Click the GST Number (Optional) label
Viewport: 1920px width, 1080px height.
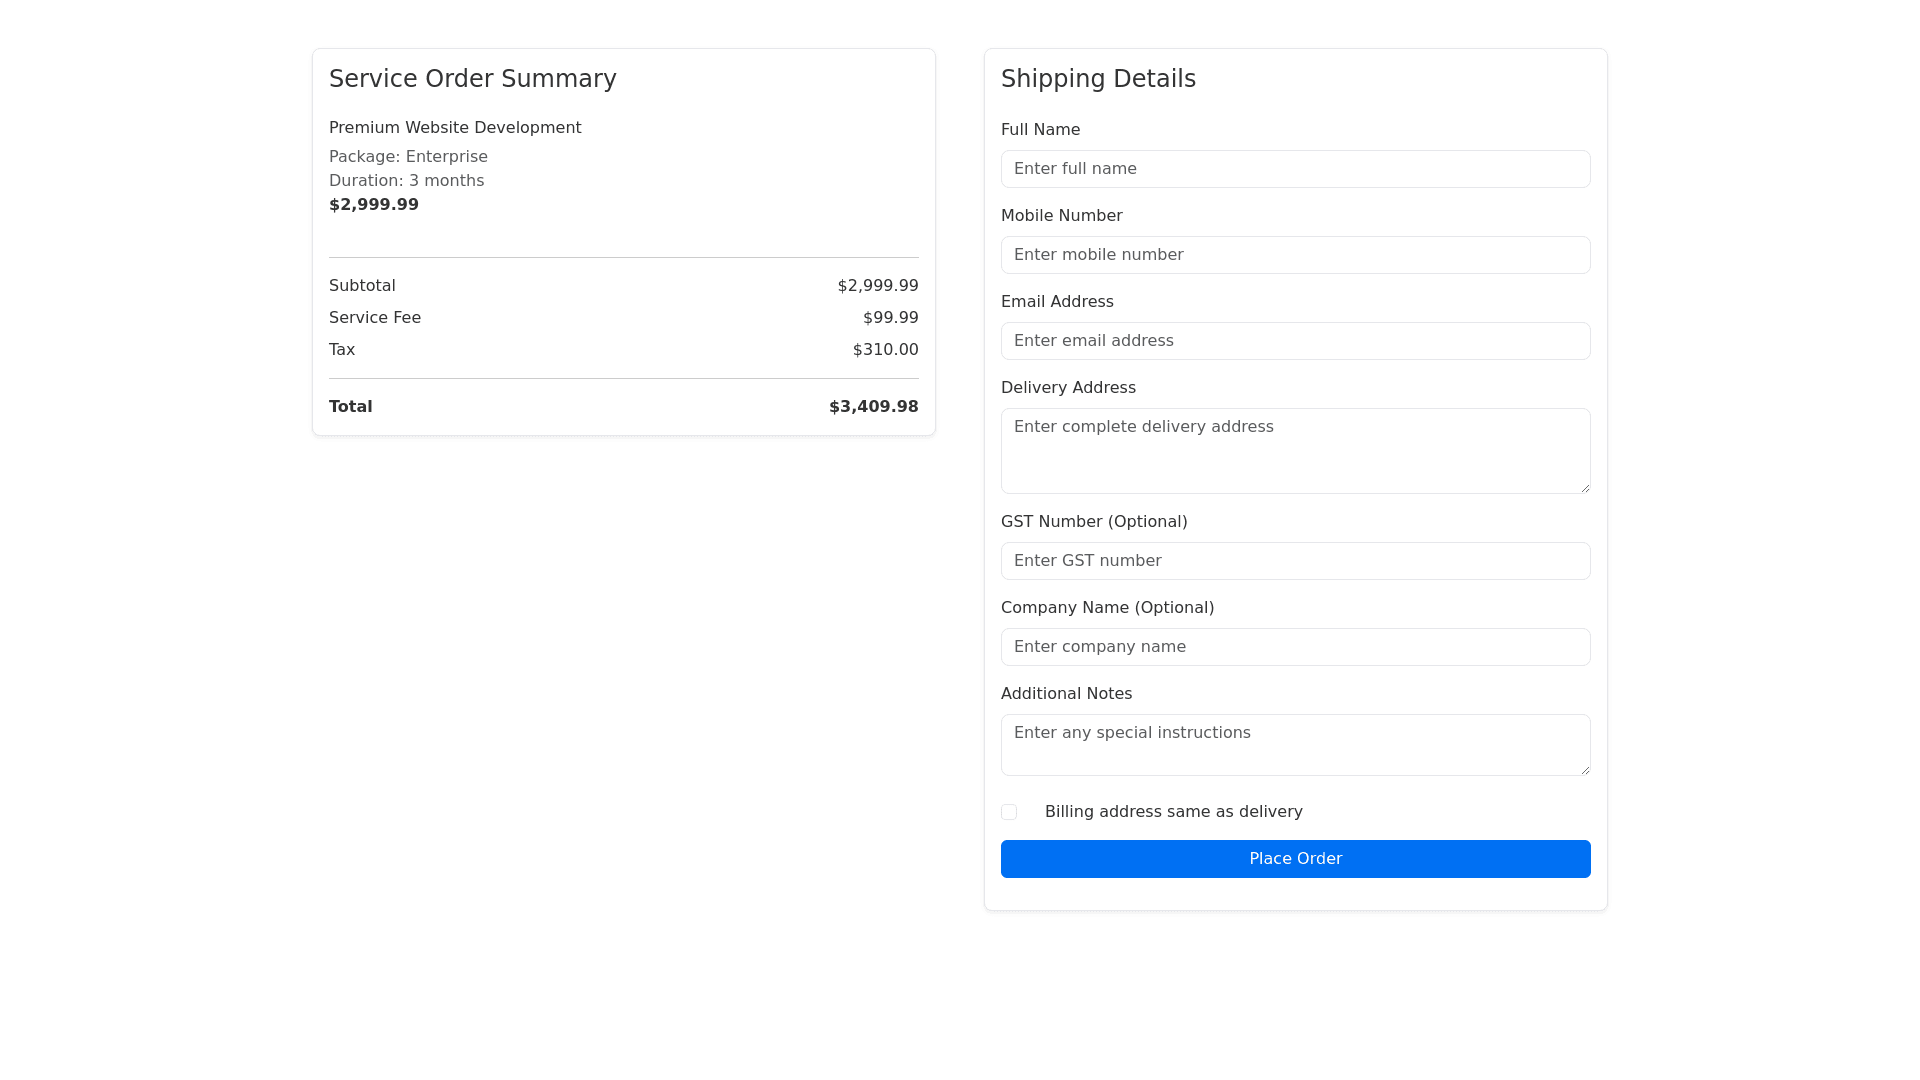tap(1094, 522)
